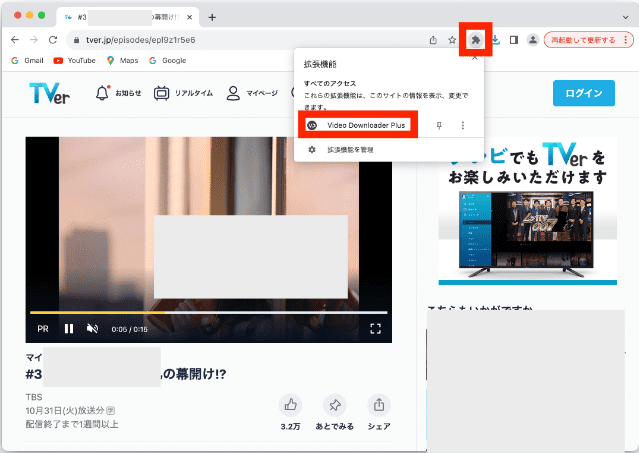Click the blue ログイン button
Viewport: 639px width, 453px height.
point(584,93)
